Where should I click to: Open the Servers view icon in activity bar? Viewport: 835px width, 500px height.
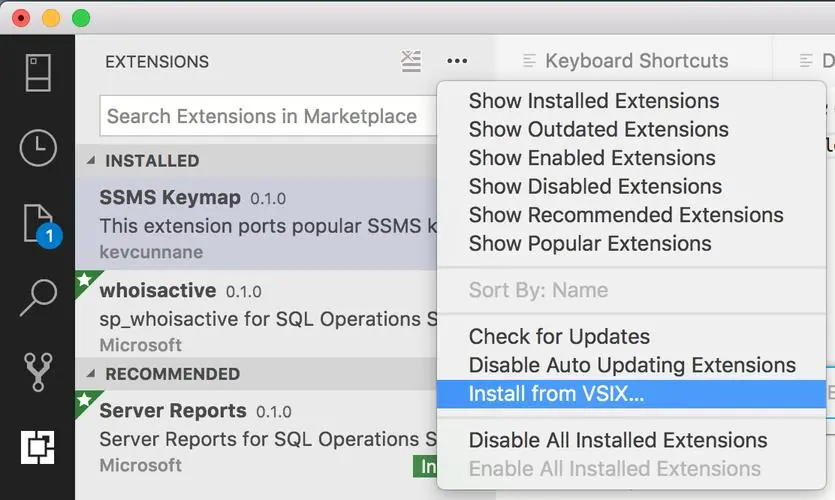38,72
